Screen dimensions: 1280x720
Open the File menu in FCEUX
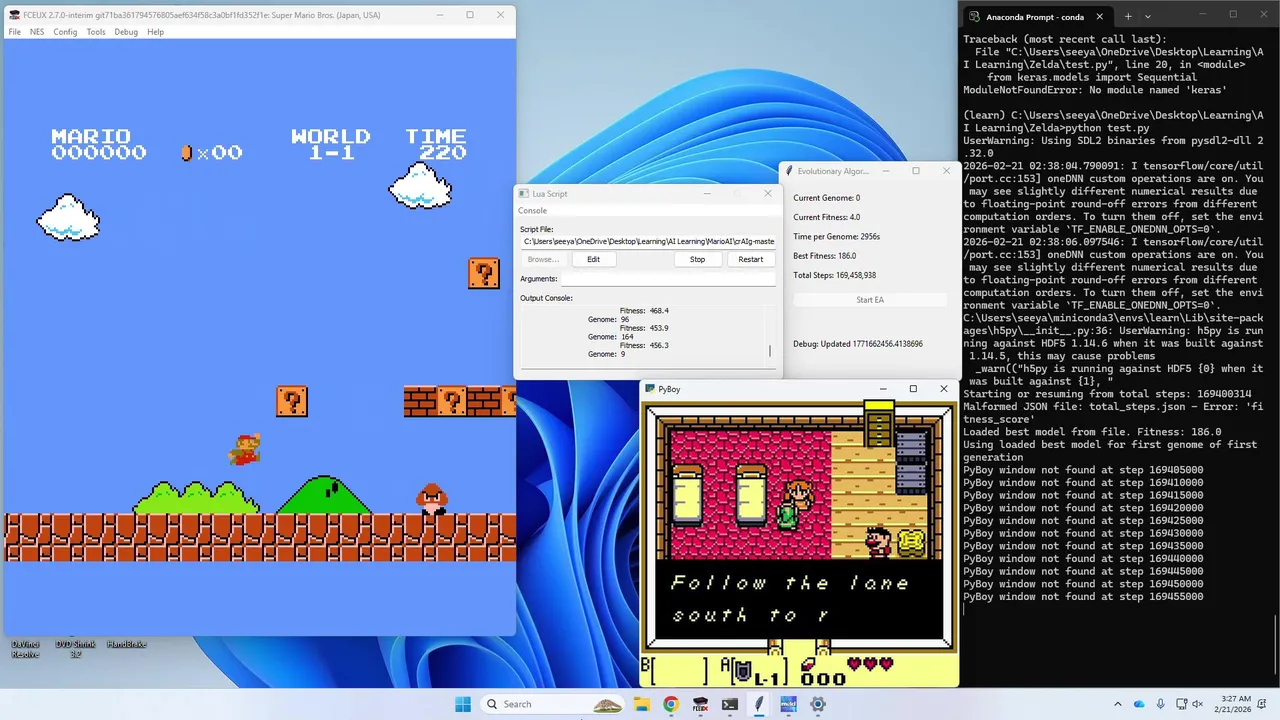click(14, 32)
